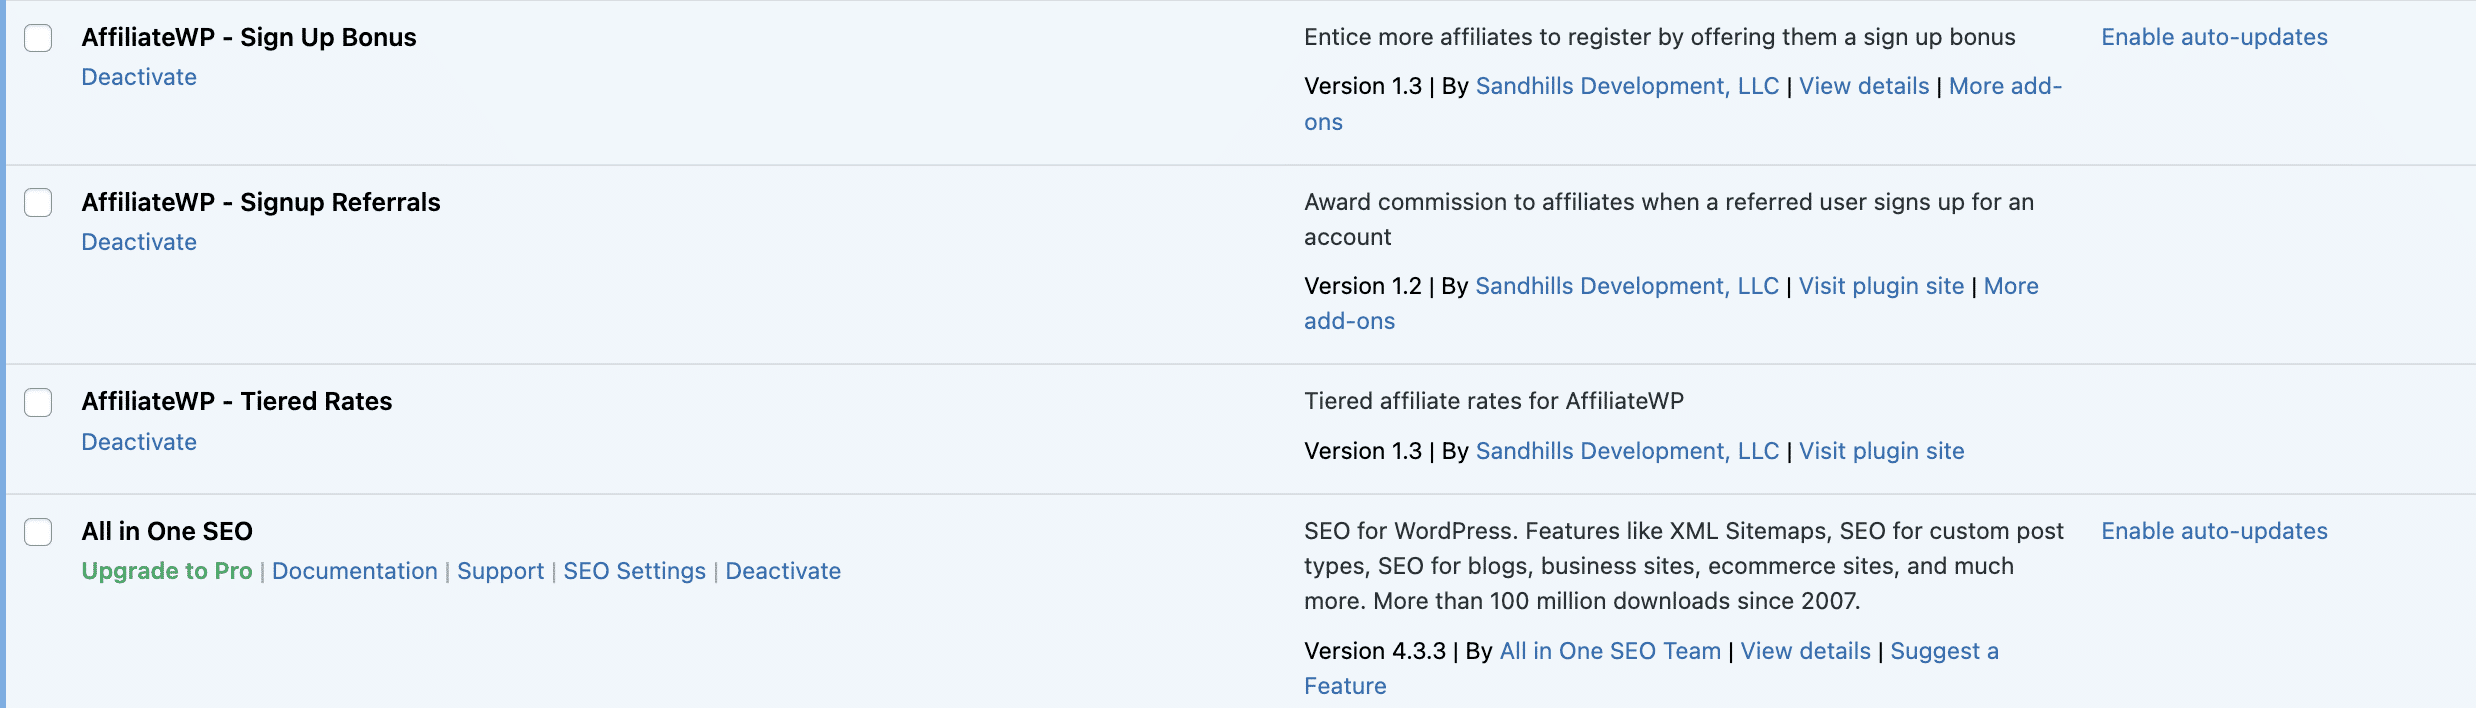Click the 'SEO for WordPress' description text
Viewport: 2476px width, 708px height.
point(1684,566)
